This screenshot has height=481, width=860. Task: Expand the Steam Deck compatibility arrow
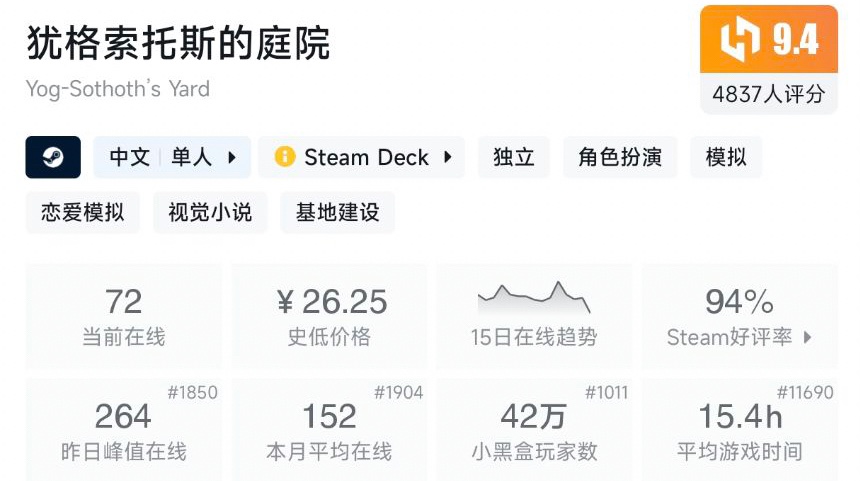point(447,157)
